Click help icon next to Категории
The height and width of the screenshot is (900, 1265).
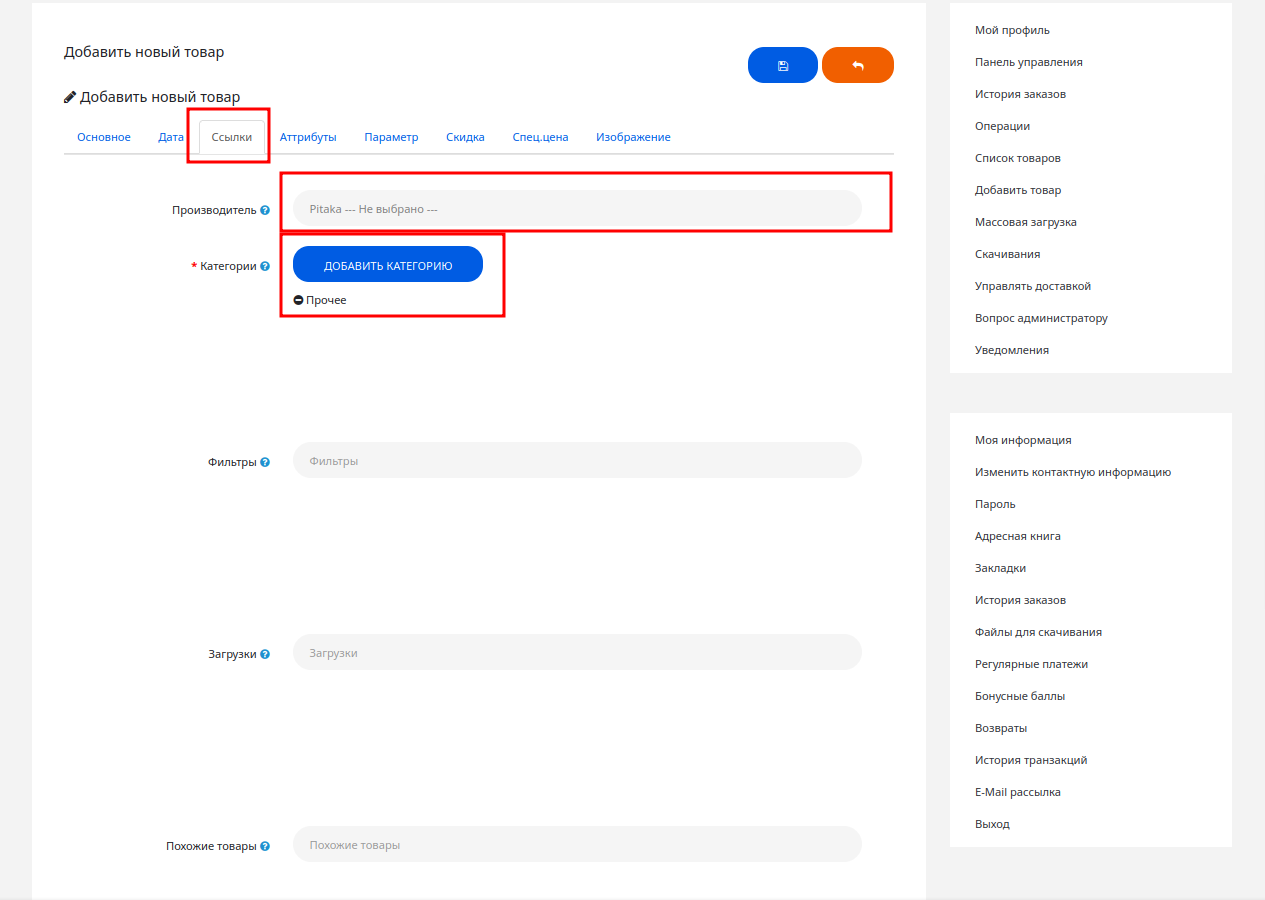(x=265, y=267)
